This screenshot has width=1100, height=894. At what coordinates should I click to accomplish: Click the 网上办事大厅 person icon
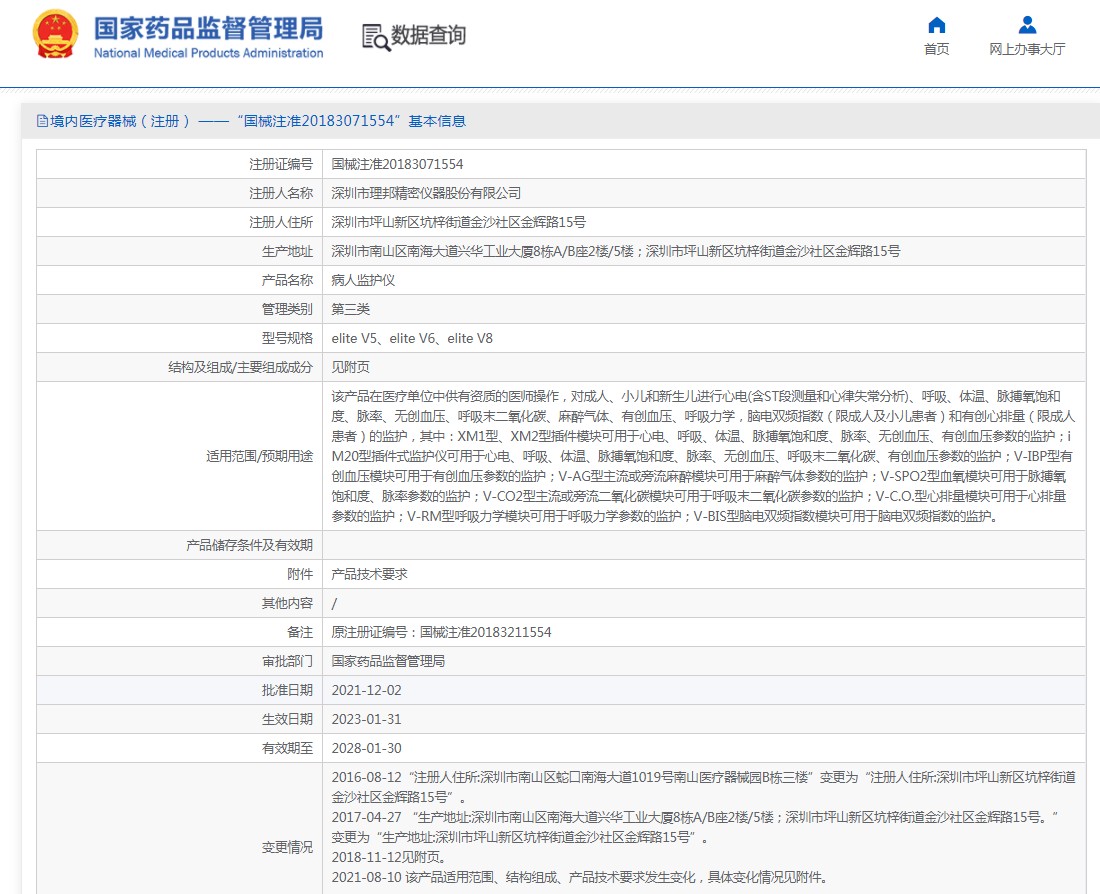pos(1027,26)
